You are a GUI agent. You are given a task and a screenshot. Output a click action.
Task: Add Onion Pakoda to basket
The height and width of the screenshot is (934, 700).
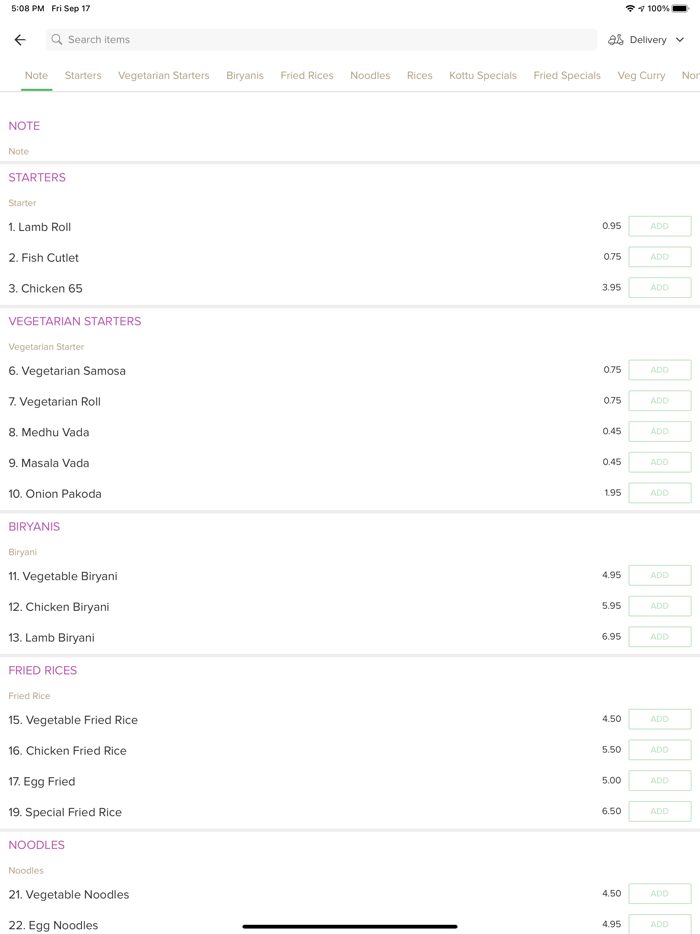pos(659,493)
